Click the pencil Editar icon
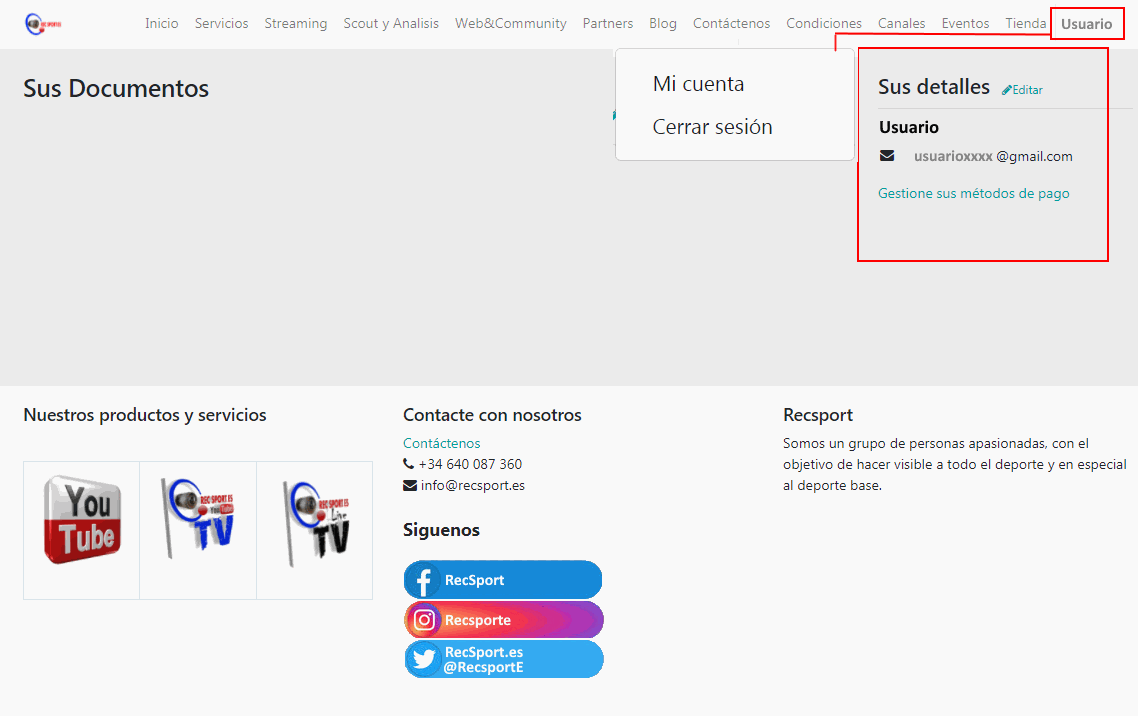Viewport: 1138px width, 716px height. [1007, 90]
